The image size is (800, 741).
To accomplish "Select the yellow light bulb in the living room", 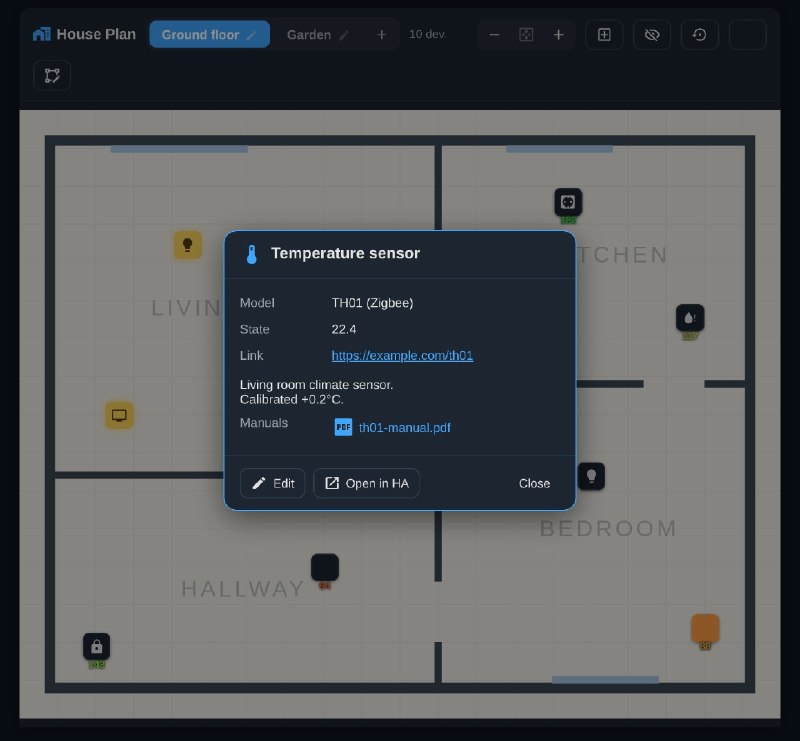I will point(188,245).
